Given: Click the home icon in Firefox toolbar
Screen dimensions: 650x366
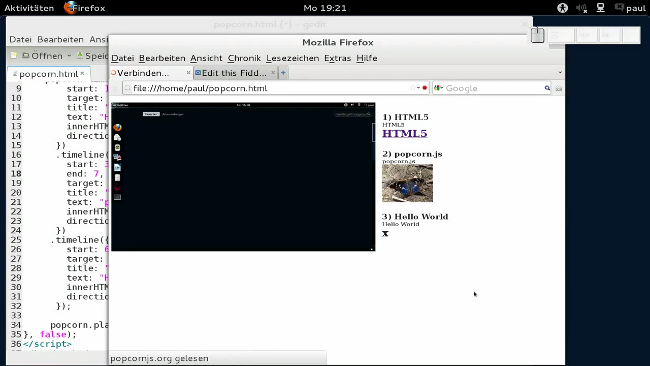Looking at the screenshot, I should (x=559, y=88).
